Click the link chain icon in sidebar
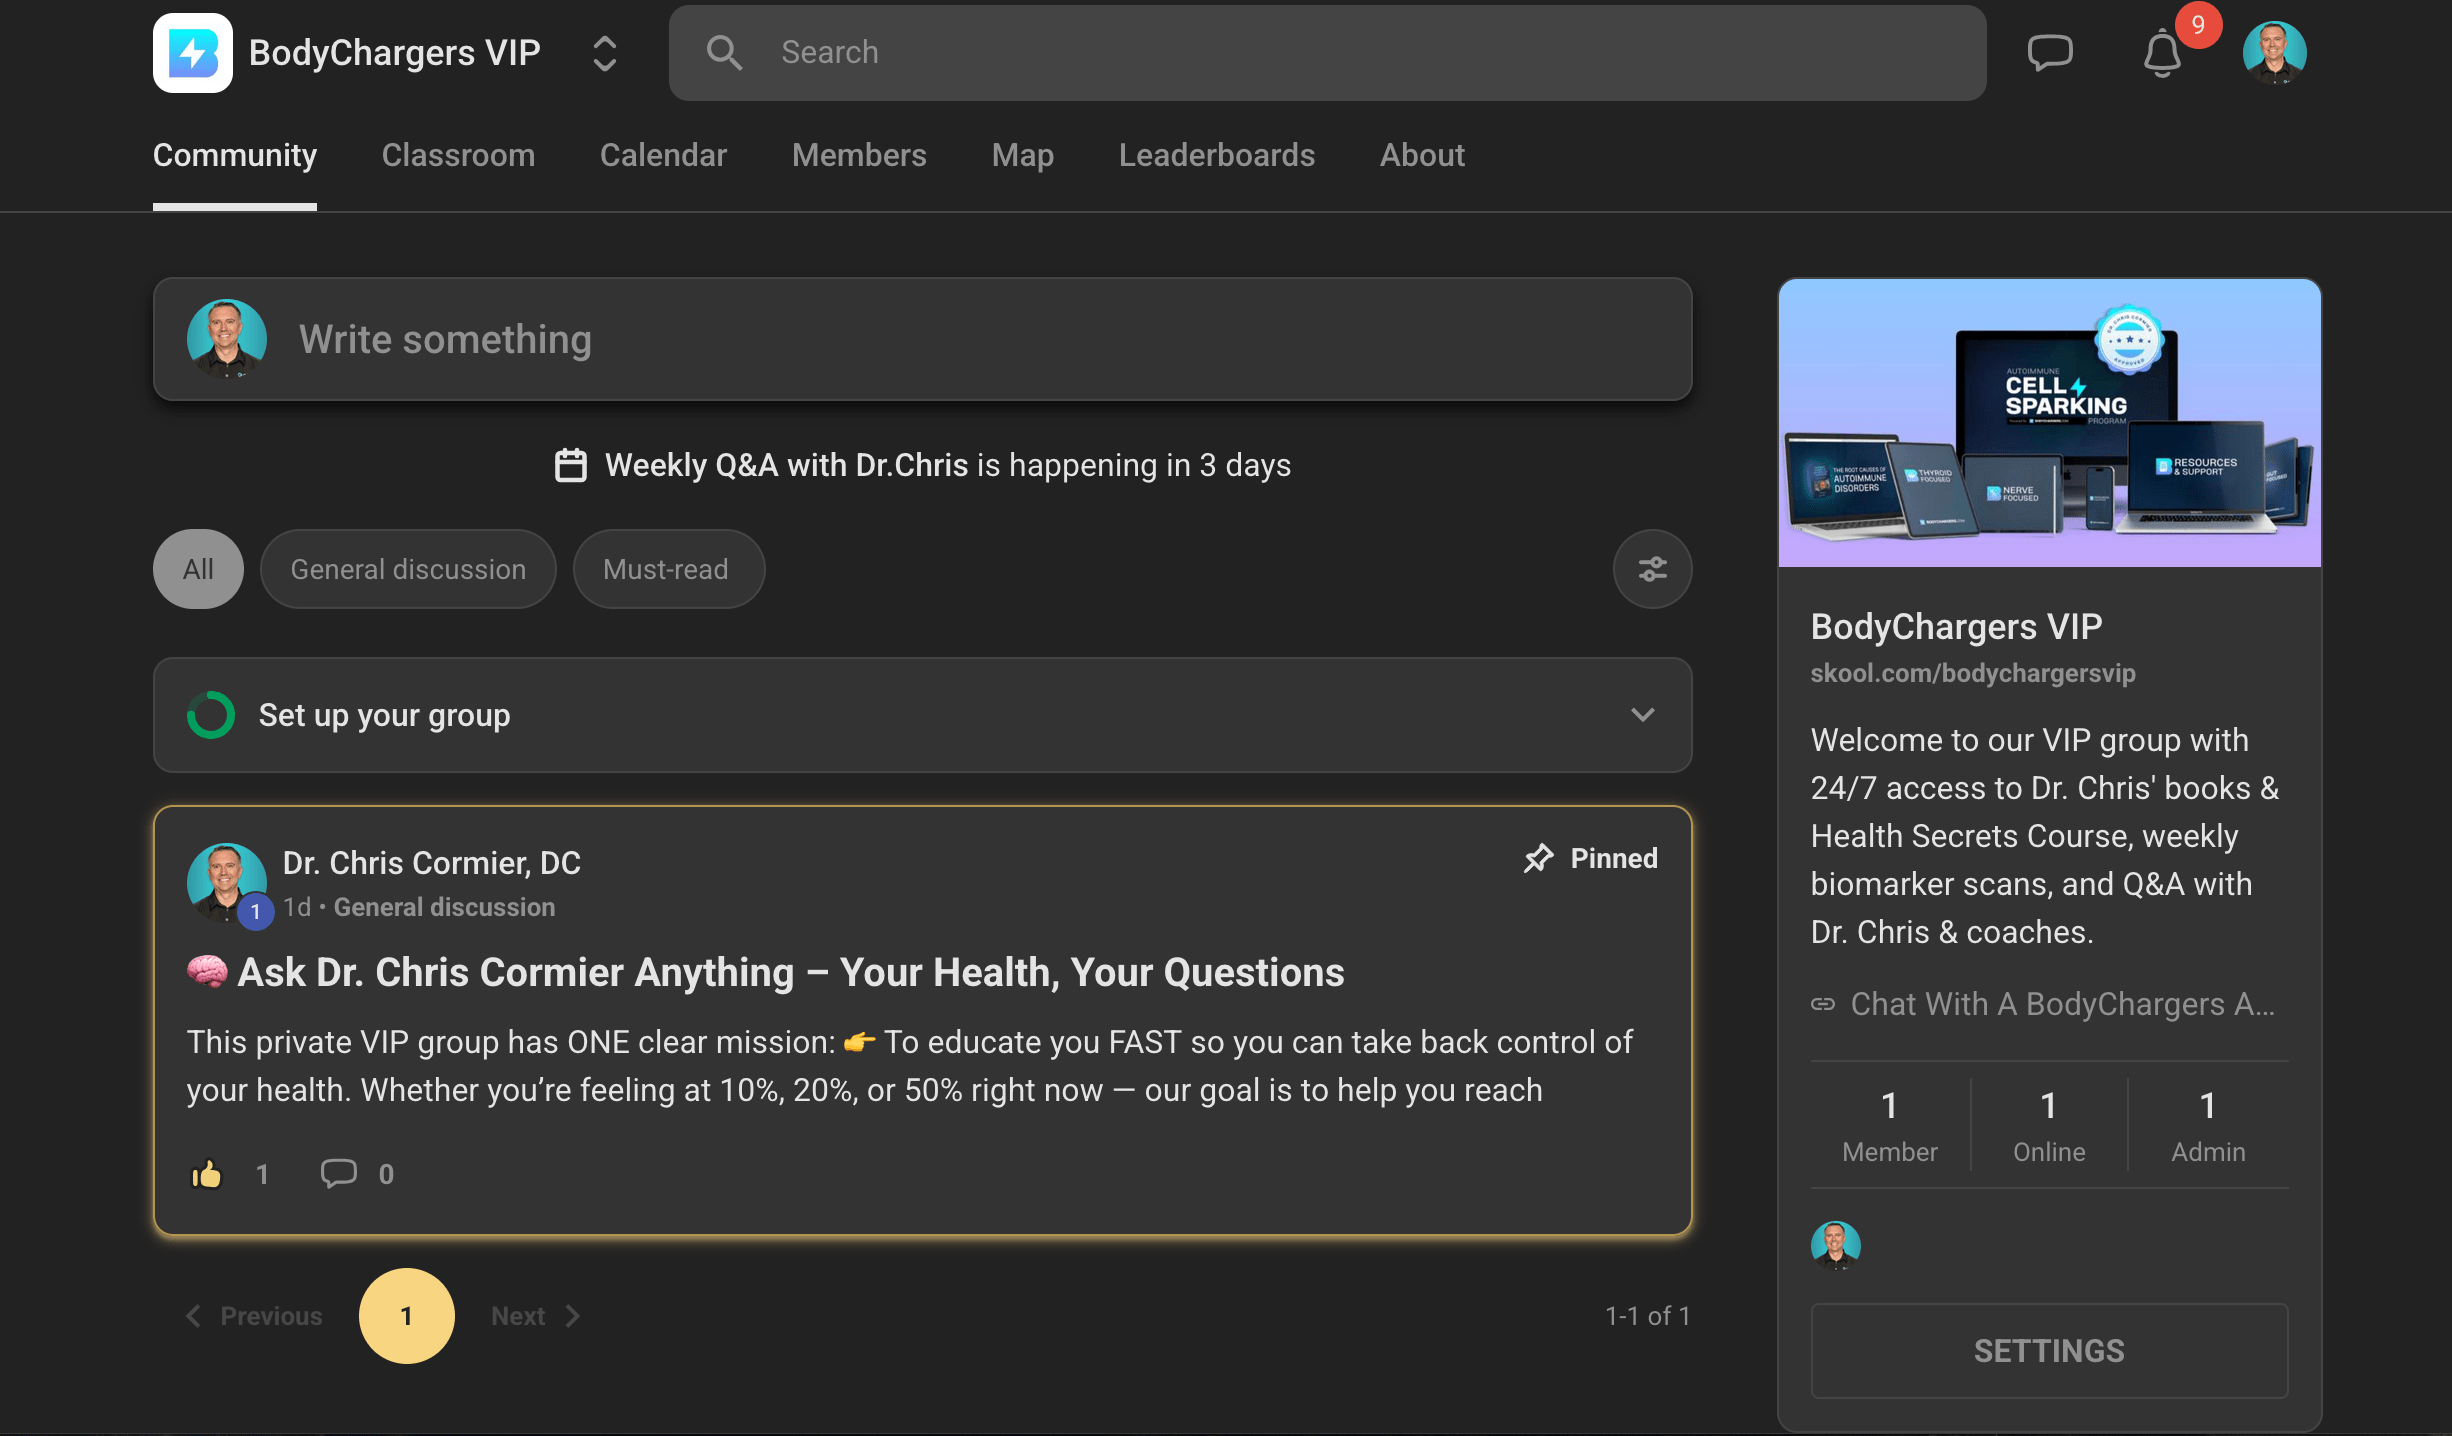Screen dimensions: 2452x1436 click(1822, 1004)
